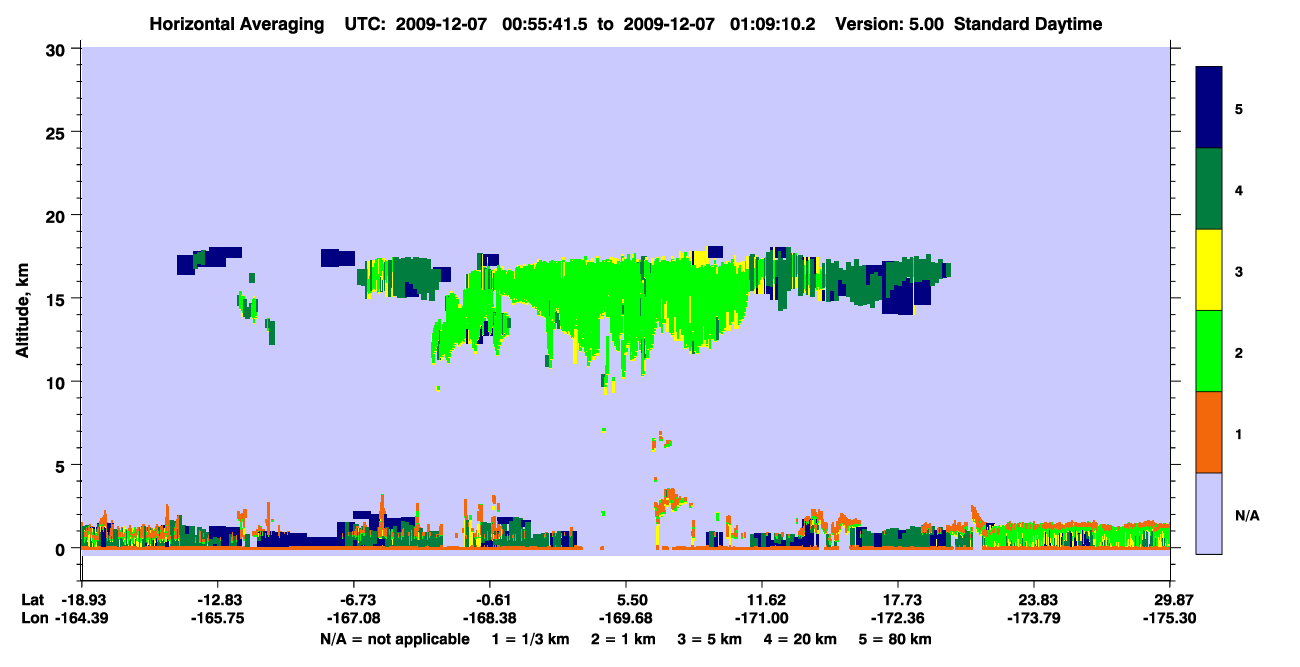Click the yellow 3 colorbar segment
This screenshot has width=1300, height=667.
click(x=1209, y=270)
